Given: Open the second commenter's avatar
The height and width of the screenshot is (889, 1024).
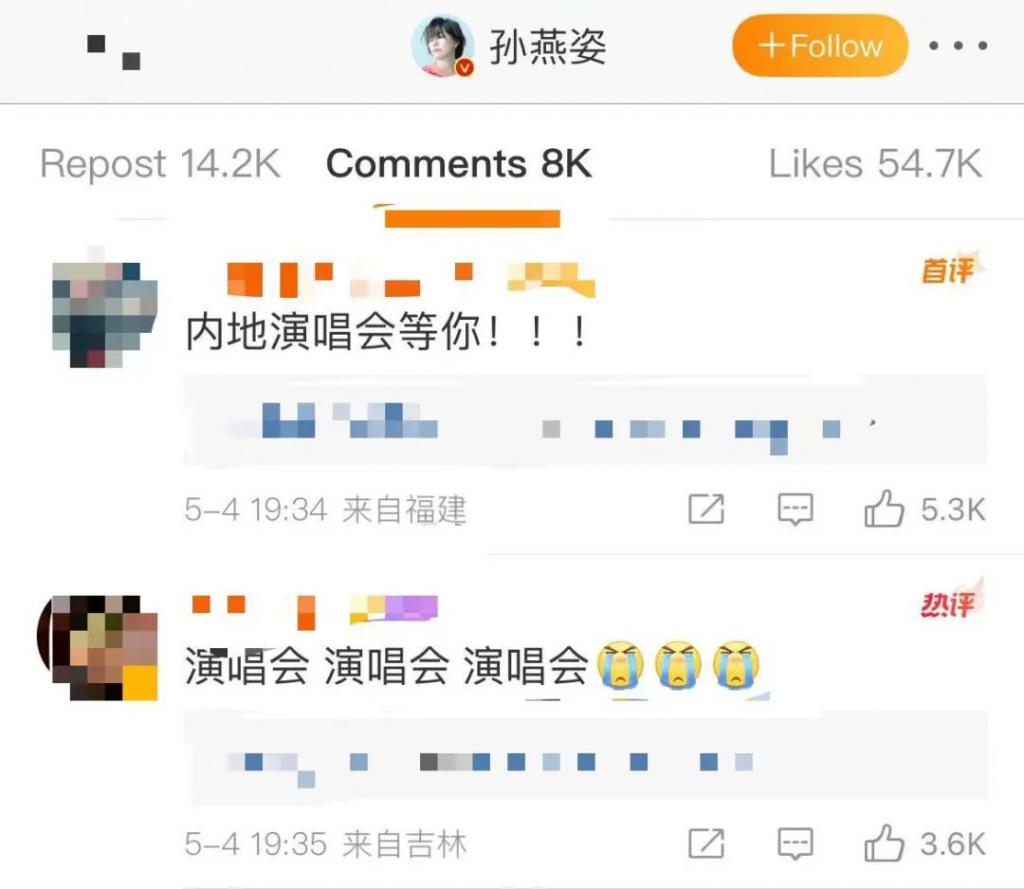Looking at the screenshot, I should (98, 647).
